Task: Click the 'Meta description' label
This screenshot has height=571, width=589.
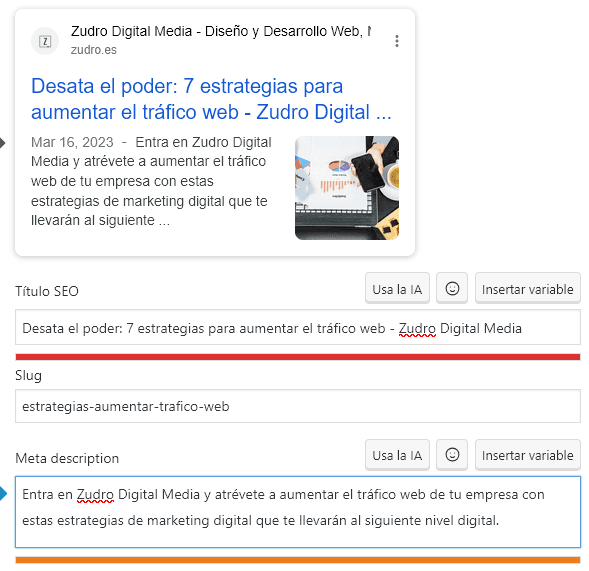Action: coord(67,458)
